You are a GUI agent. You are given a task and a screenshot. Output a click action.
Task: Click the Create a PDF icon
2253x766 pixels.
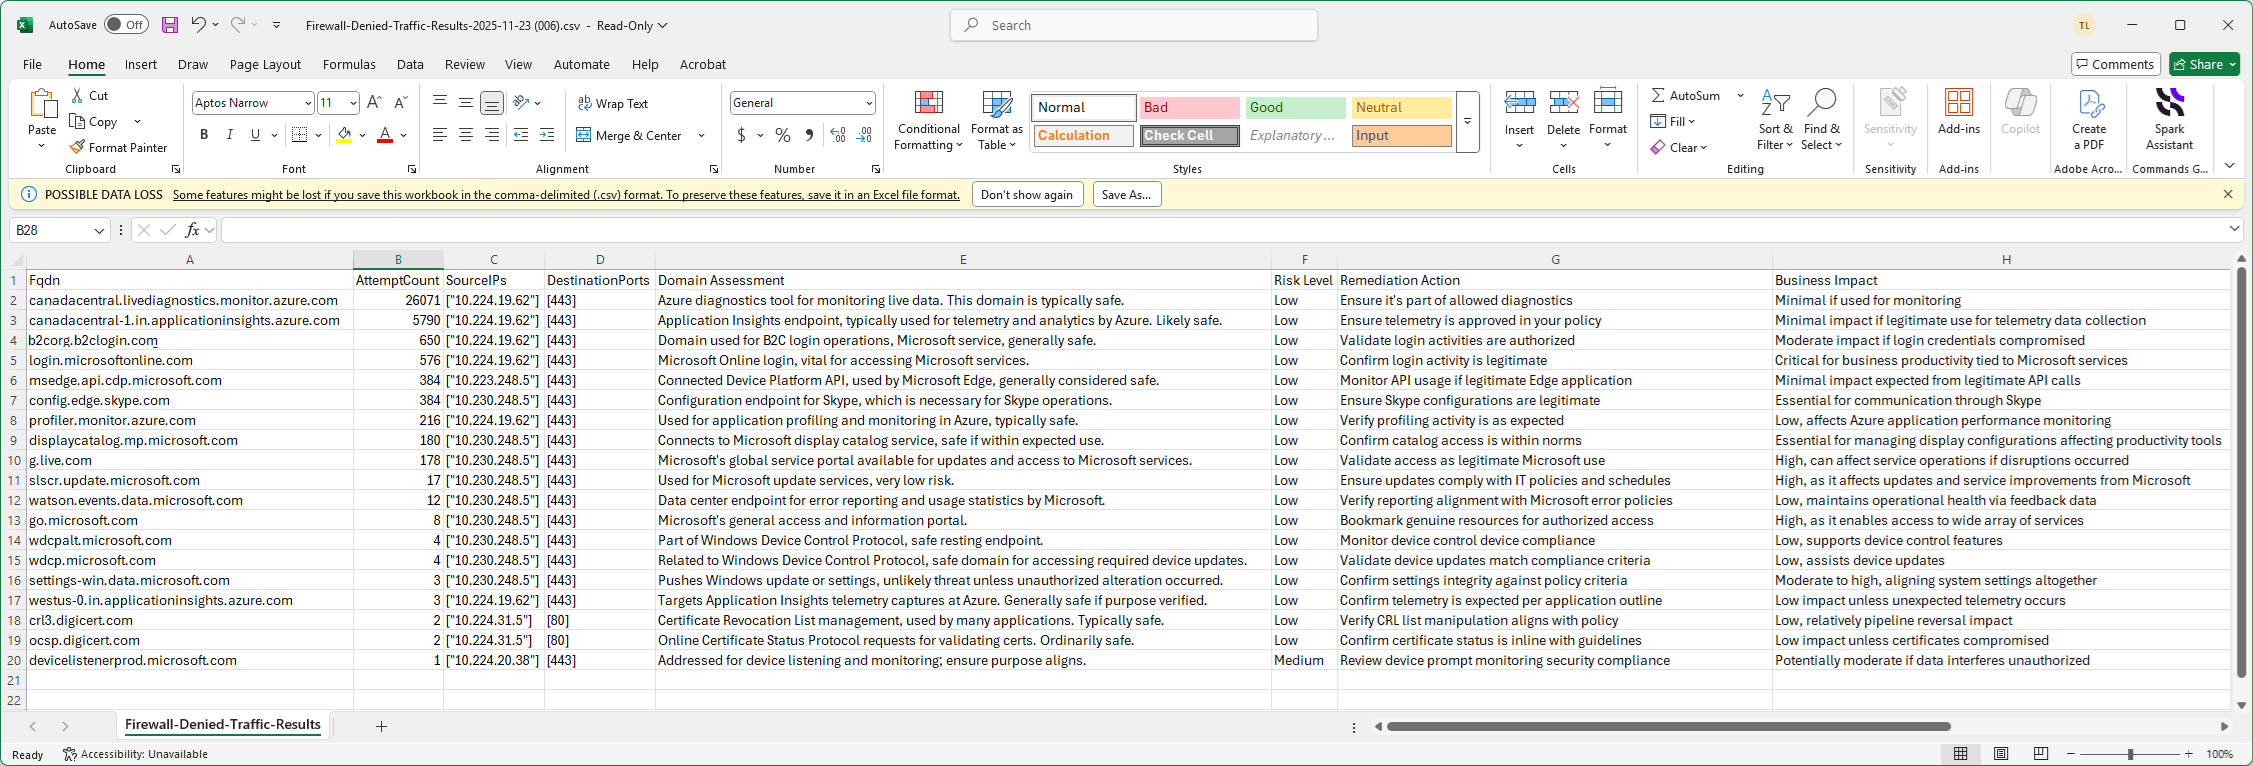coord(2089,103)
